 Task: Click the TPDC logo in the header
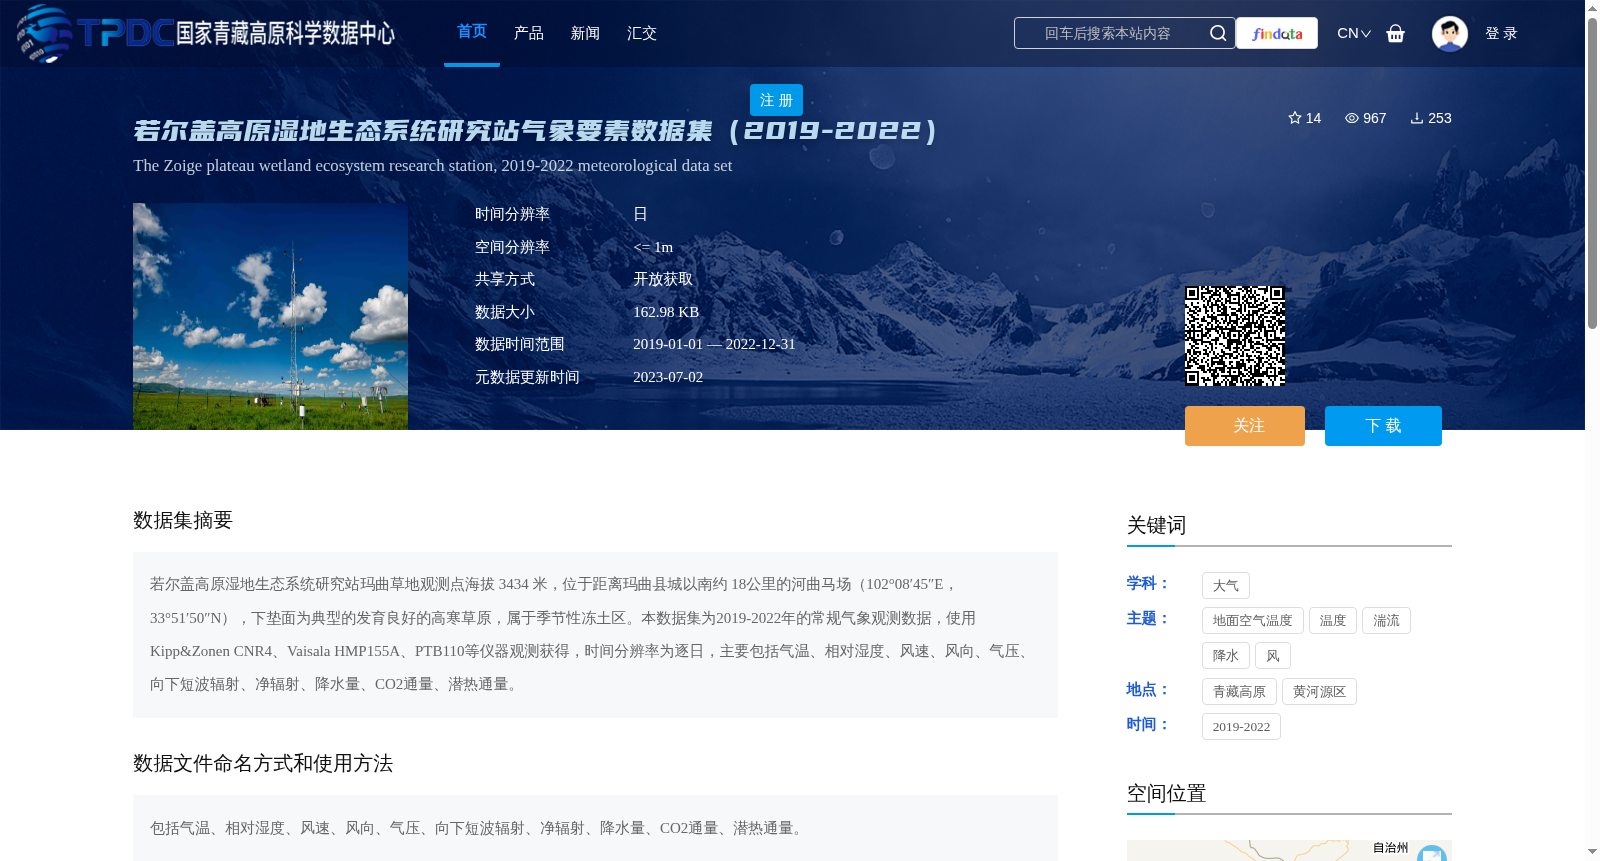point(205,33)
